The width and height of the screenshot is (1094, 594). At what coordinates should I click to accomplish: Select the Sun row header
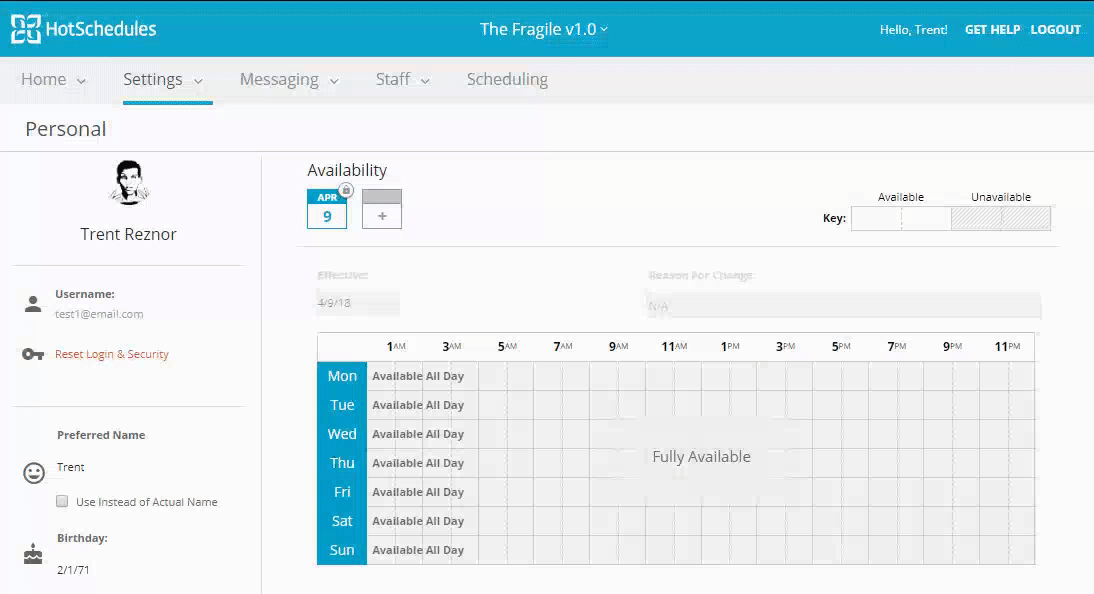(342, 550)
